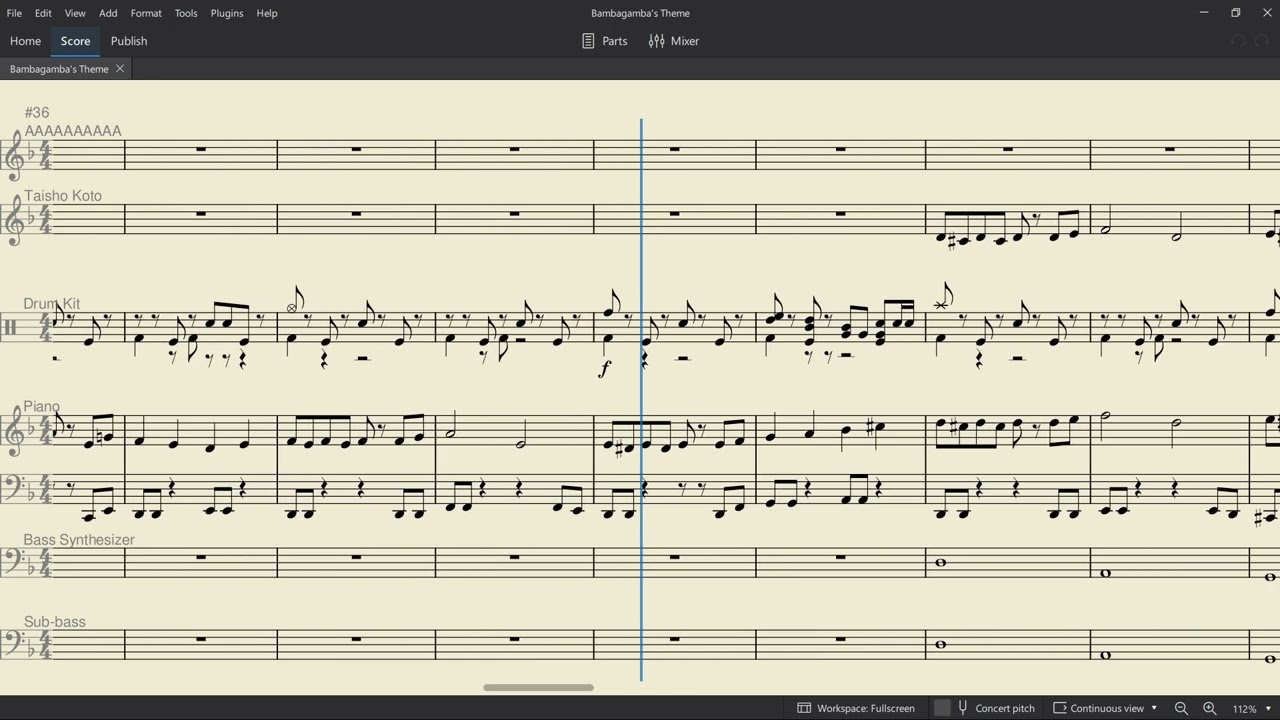Select the Sub-bass staff label
Screen dimensions: 1280x720
[55, 622]
